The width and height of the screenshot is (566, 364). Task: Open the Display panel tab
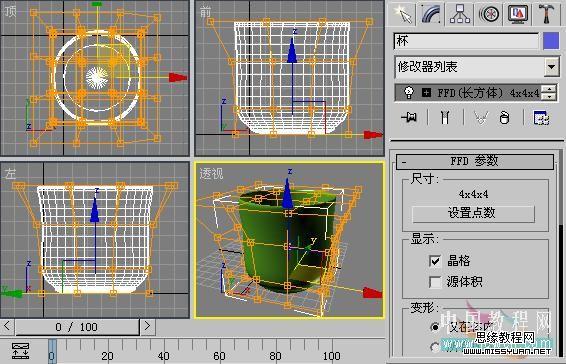pos(517,14)
